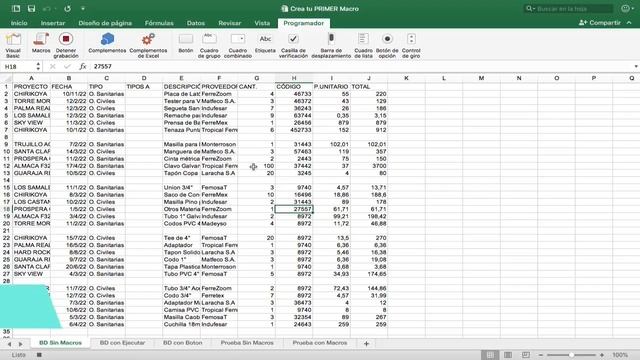Viewport: 640px width, 360px height.
Task: Switch to Normal view in status bar
Action: [490, 355]
